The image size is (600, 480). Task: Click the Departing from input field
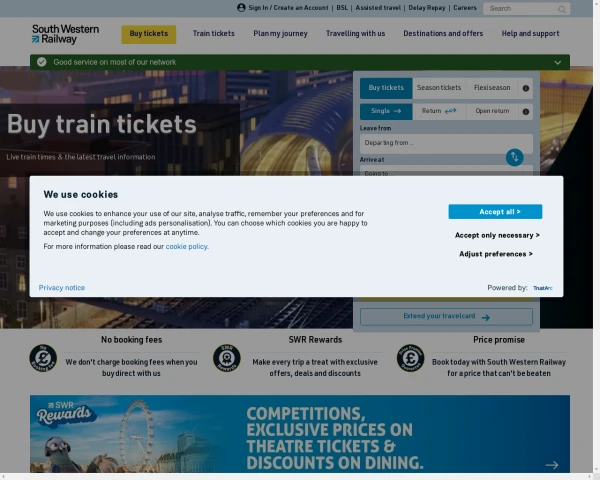point(446,144)
